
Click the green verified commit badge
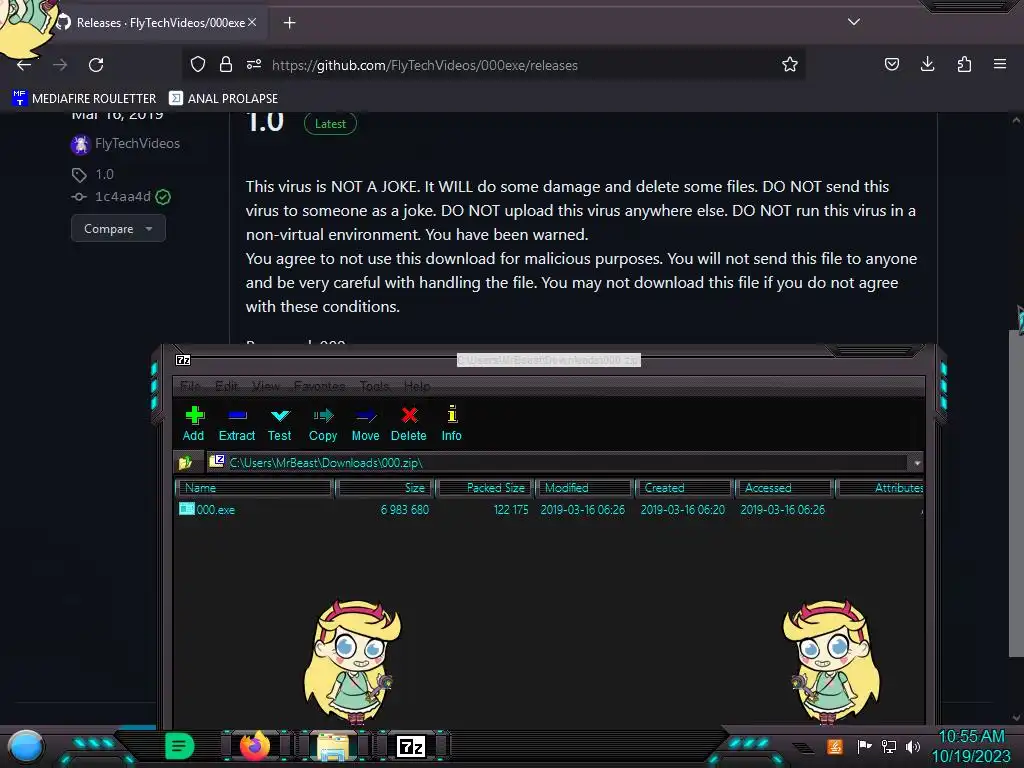[x=163, y=197]
